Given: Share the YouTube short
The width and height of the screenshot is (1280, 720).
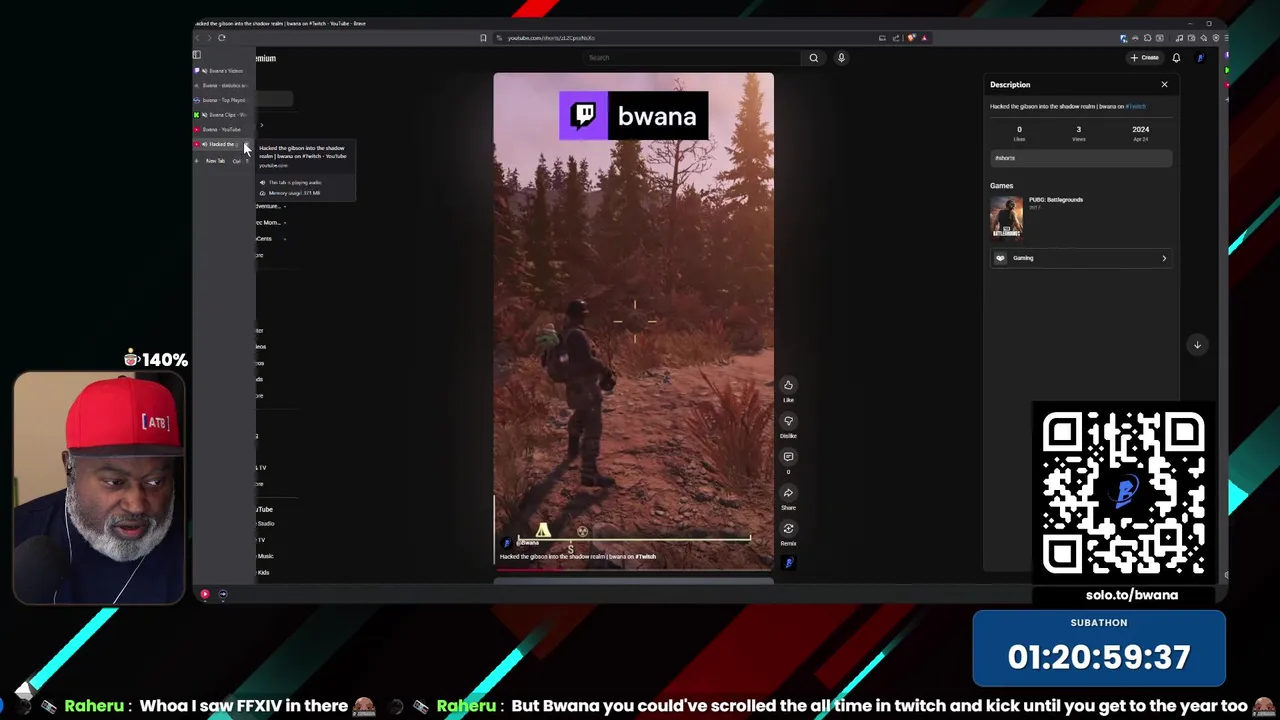Looking at the screenshot, I should click(x=788, y=493).
